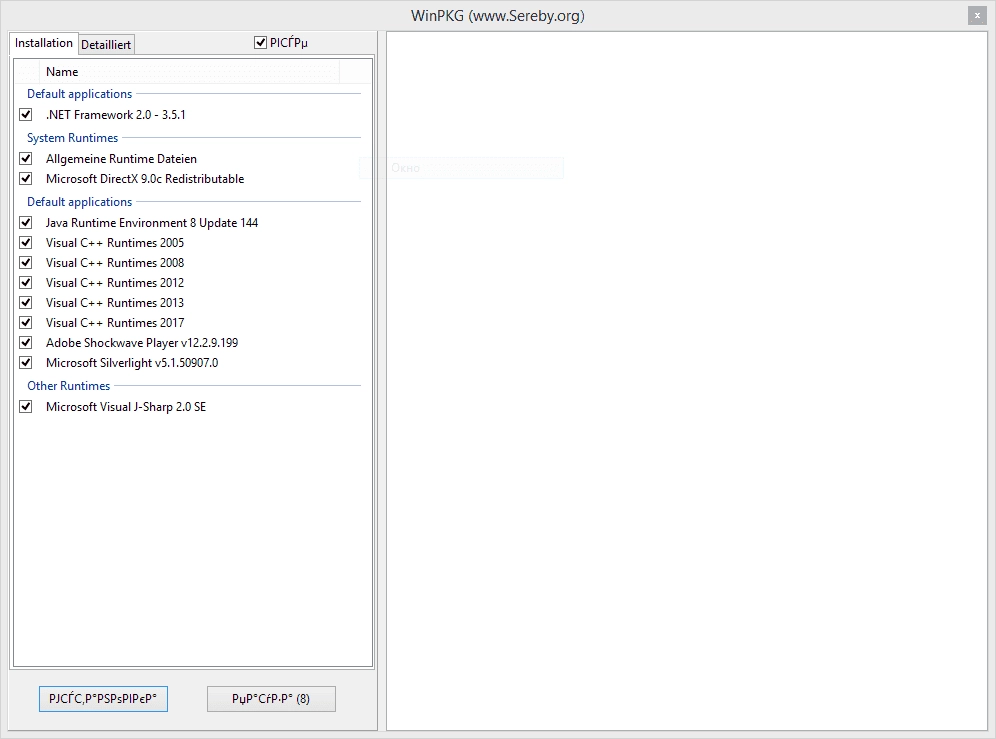Image resolution: width=996 pixels, height=739 pixels.
Task: Select 'Allgemeine Runtime Dateien' row text
Action: (x=121, y=159)
